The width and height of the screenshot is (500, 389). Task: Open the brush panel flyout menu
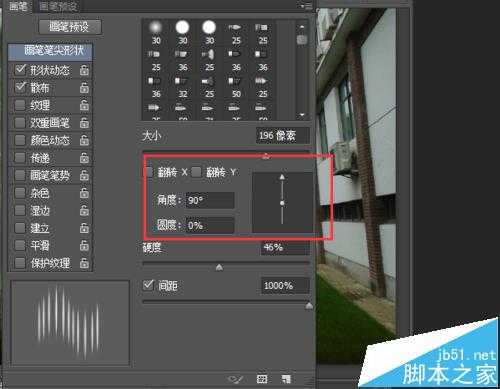click(305, 6)
